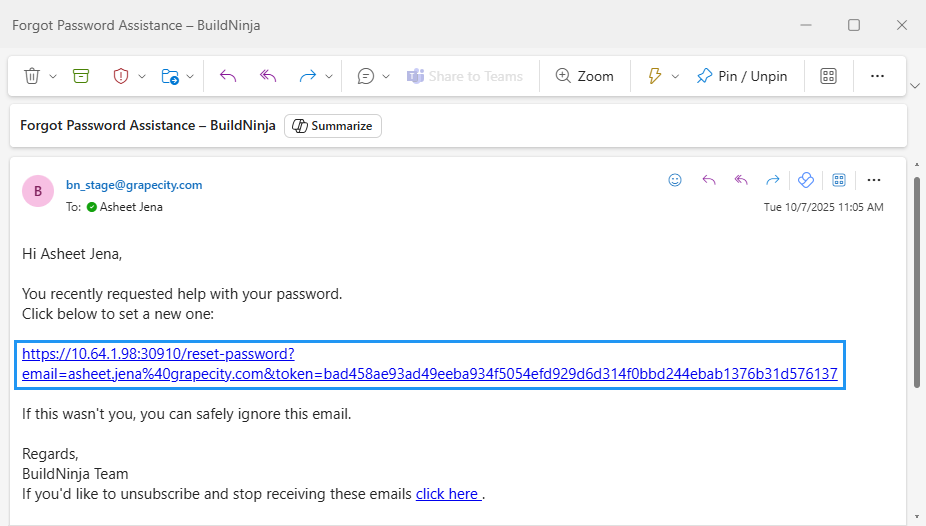
Task: Reply all from the top toolbar
Action: (268, 76)
